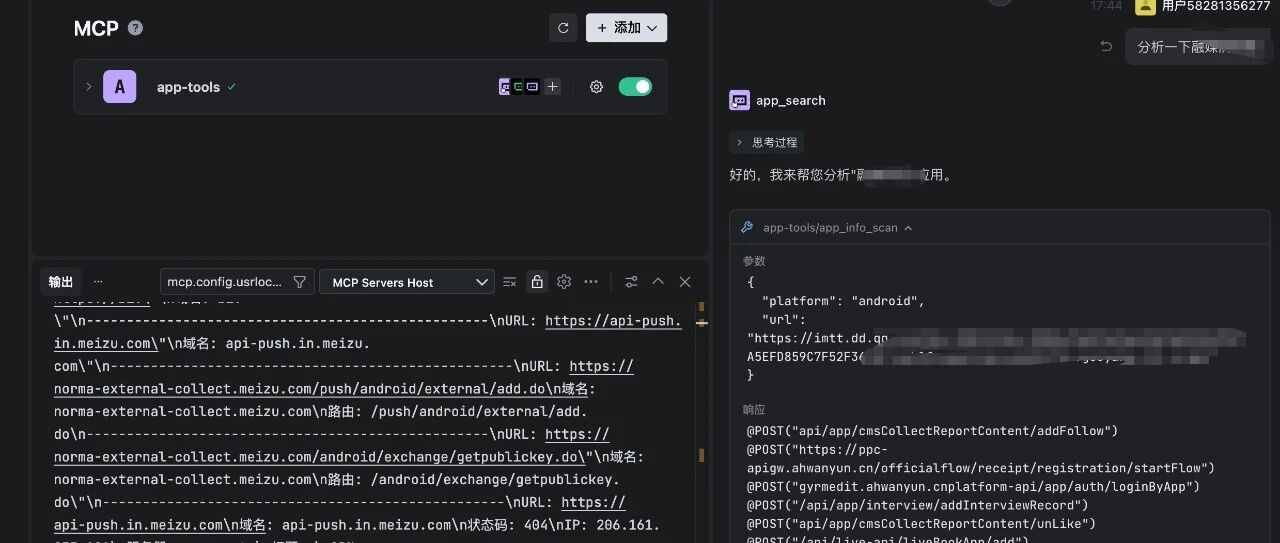Select the app_search agent name
The height and width of the screenshot is (543, 1280).
pos(791,100)
